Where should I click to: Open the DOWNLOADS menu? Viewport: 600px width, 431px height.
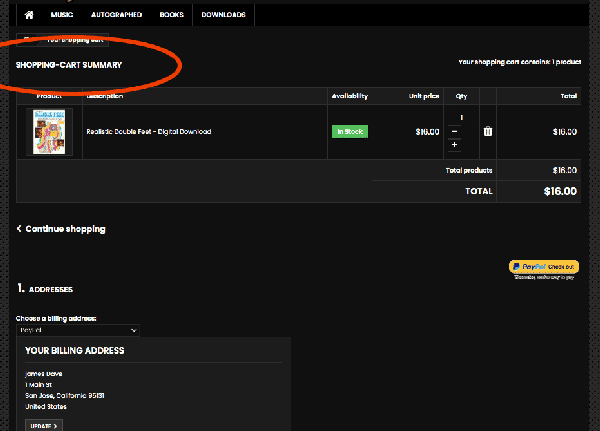pos(223,15)
